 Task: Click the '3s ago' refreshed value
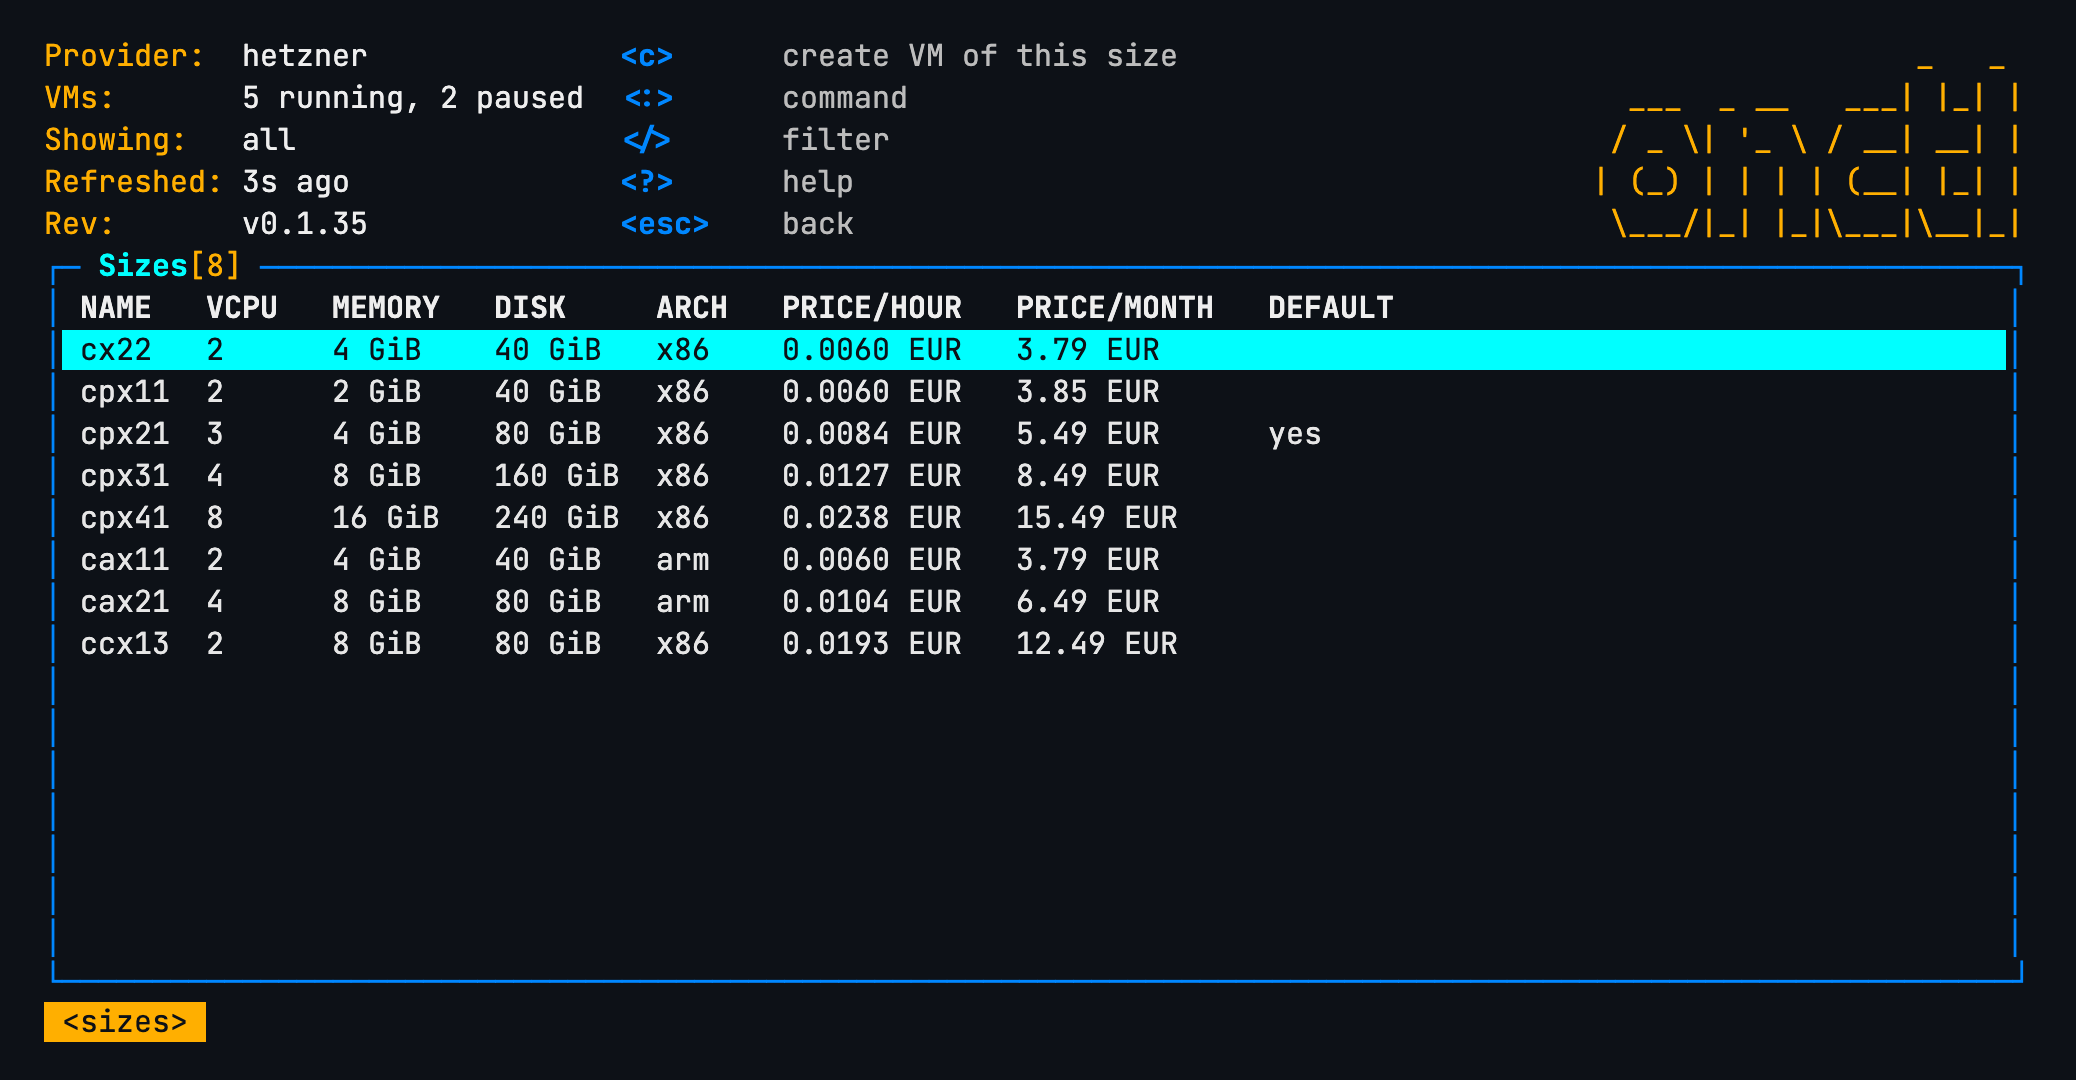coord(296,182)
